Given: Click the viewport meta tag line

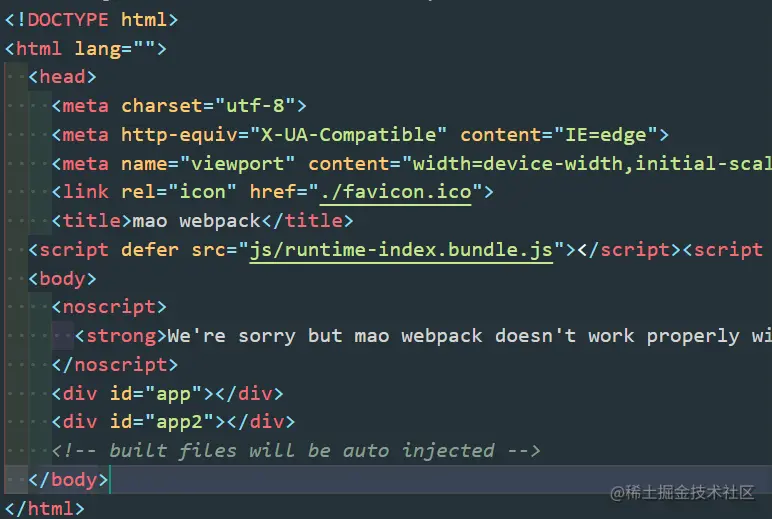Looking at the screenshot, I should tap(412, 163).
